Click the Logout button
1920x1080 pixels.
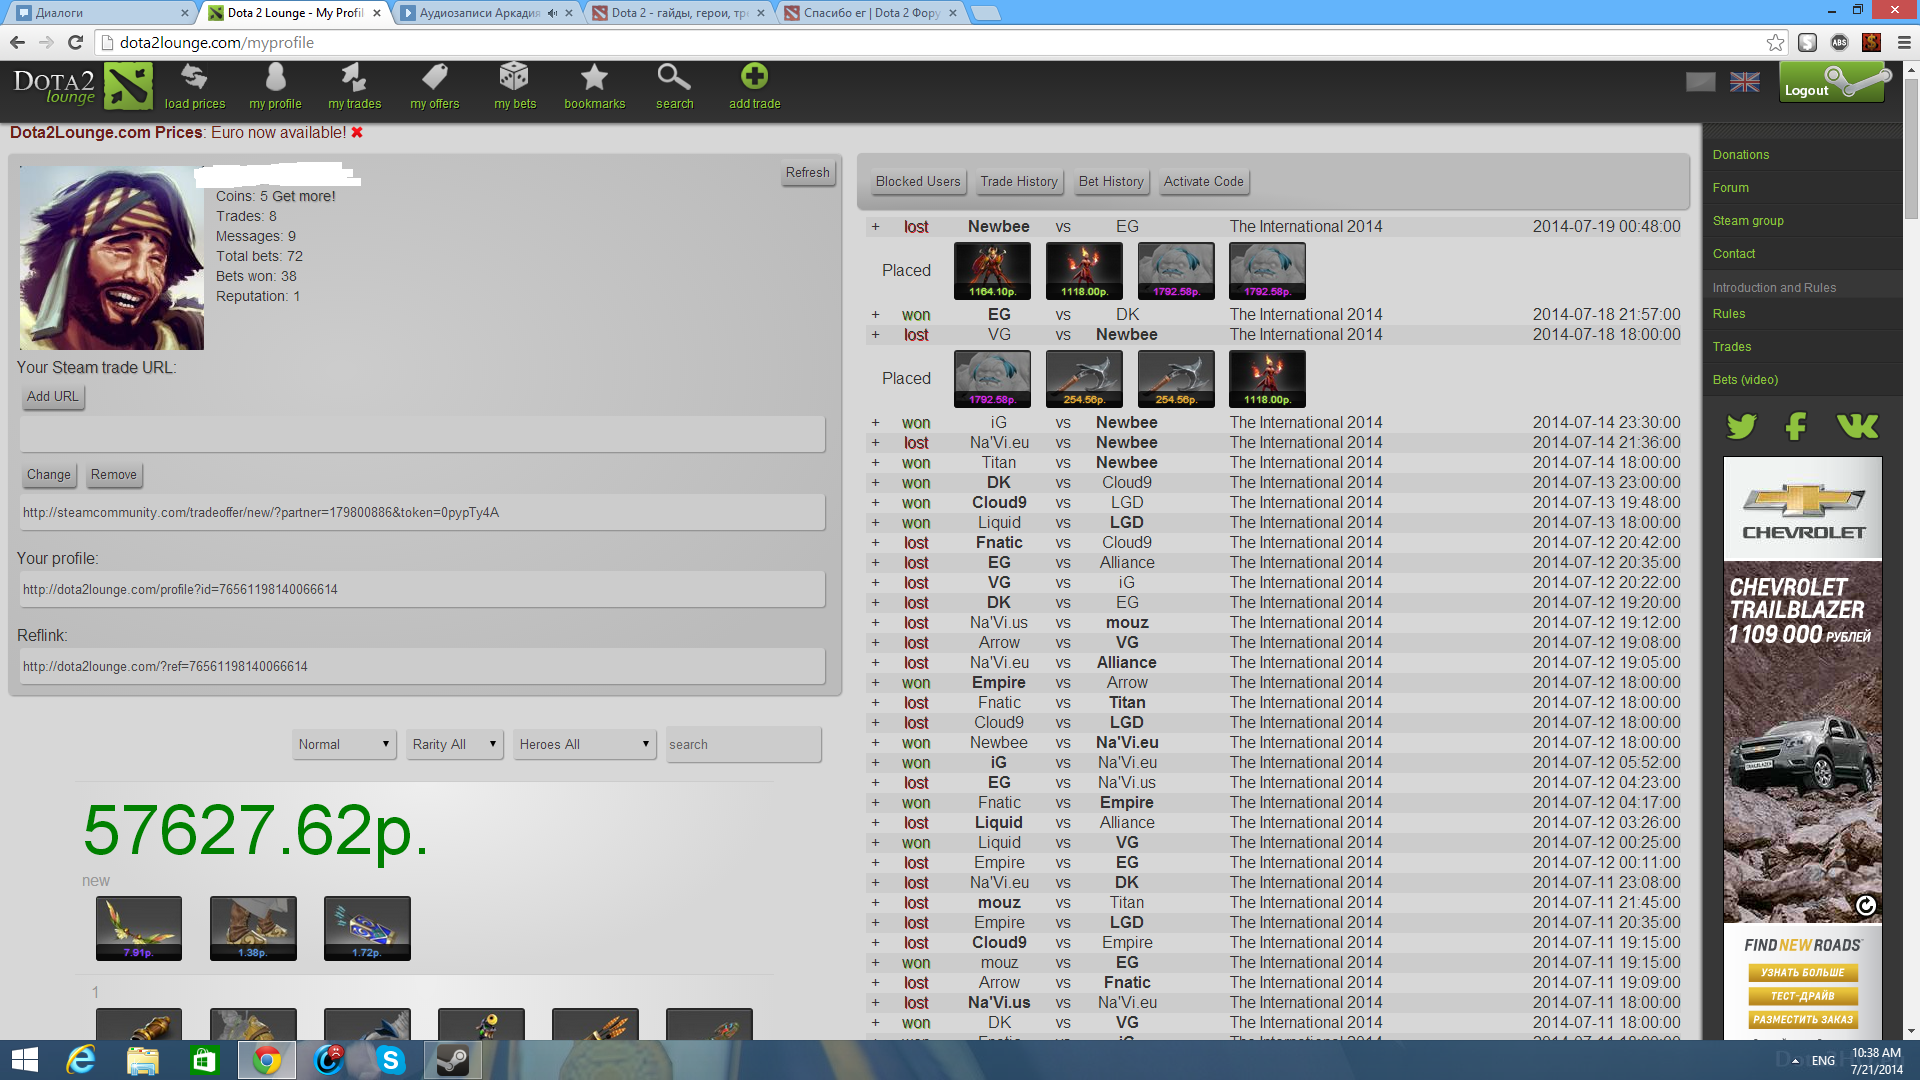[1832, 83]
